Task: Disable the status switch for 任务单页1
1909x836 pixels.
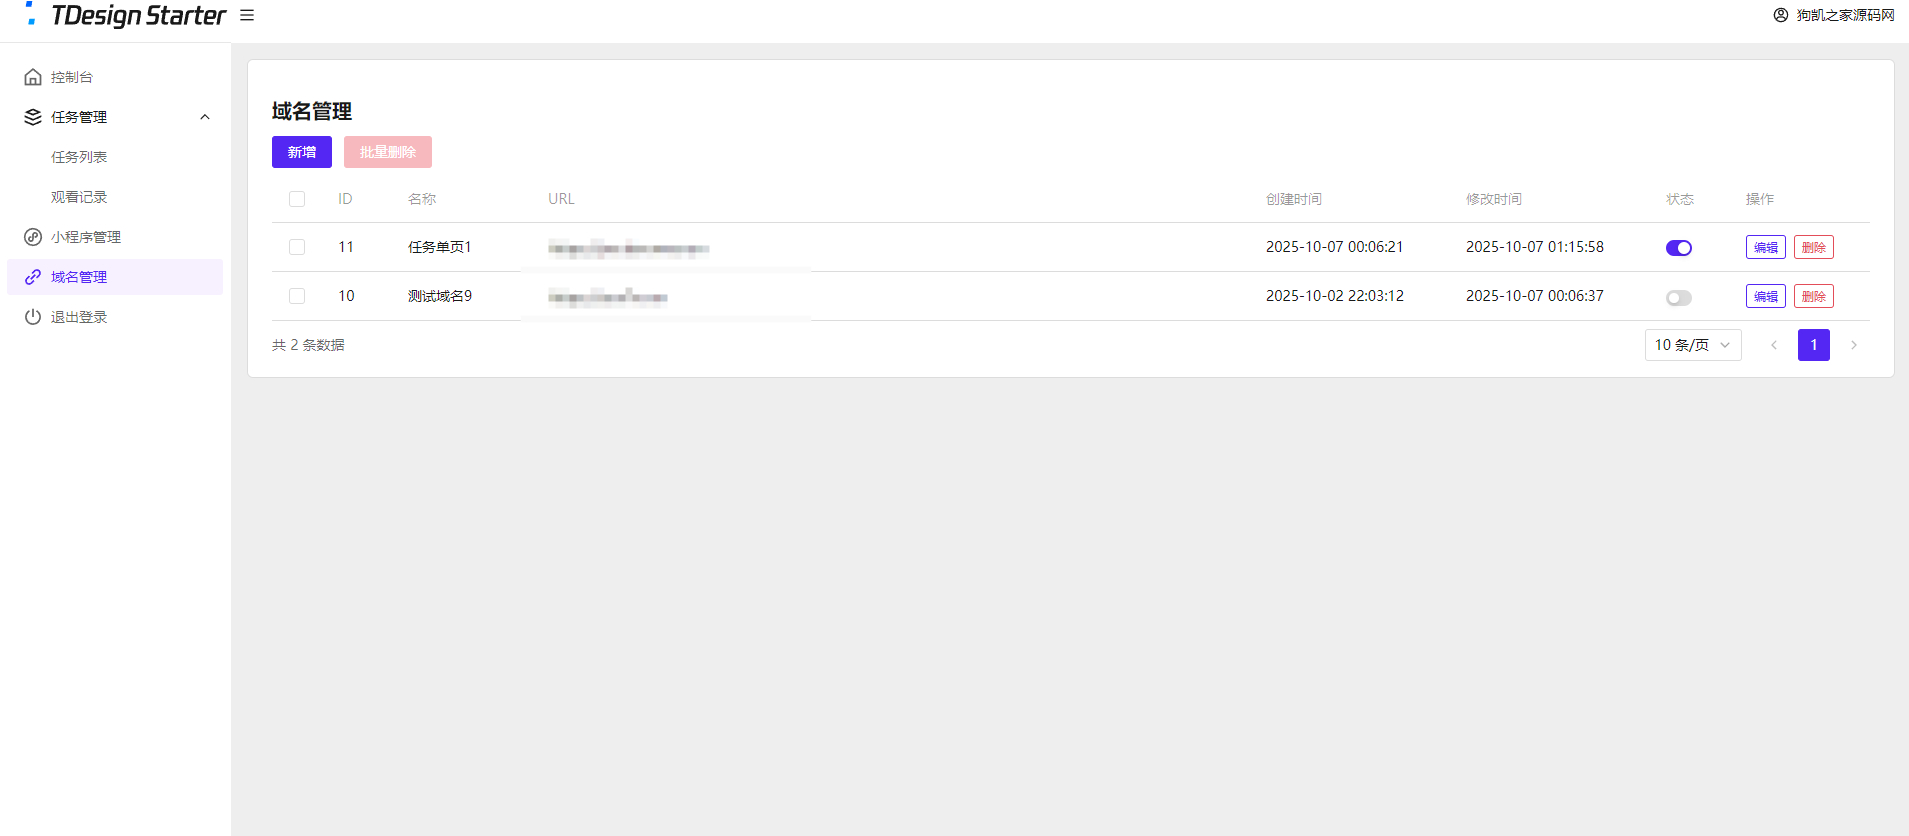Action: [x=1679, y=248]
